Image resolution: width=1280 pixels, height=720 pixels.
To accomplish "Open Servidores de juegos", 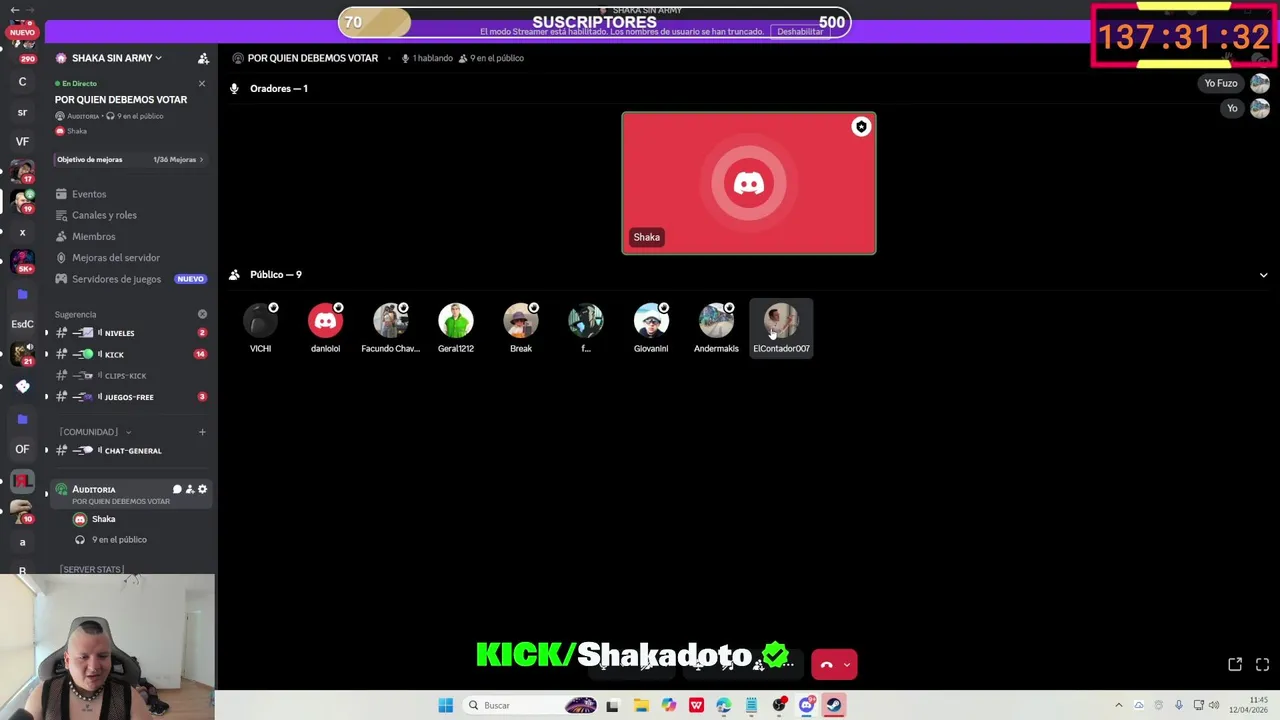I will [116, 279].
